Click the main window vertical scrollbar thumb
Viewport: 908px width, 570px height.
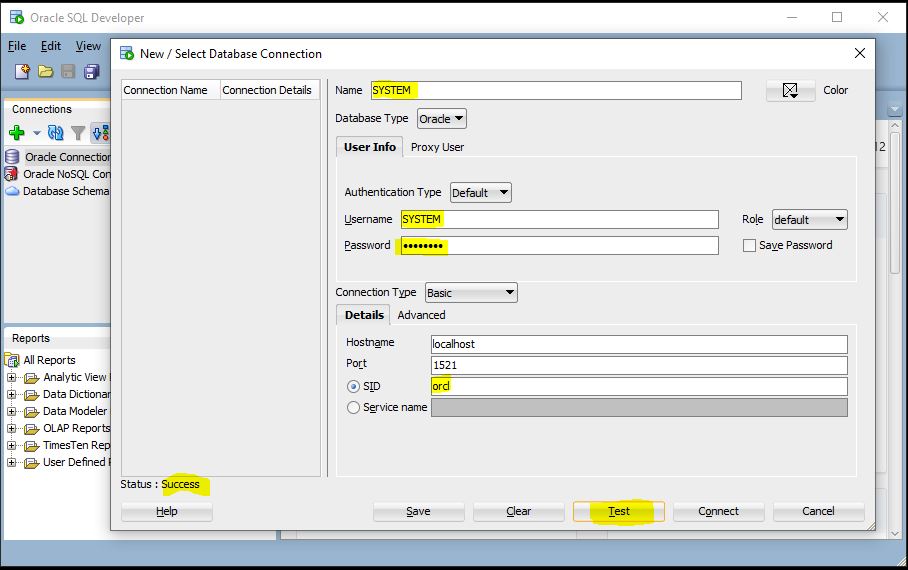click(x=895, y=203)
